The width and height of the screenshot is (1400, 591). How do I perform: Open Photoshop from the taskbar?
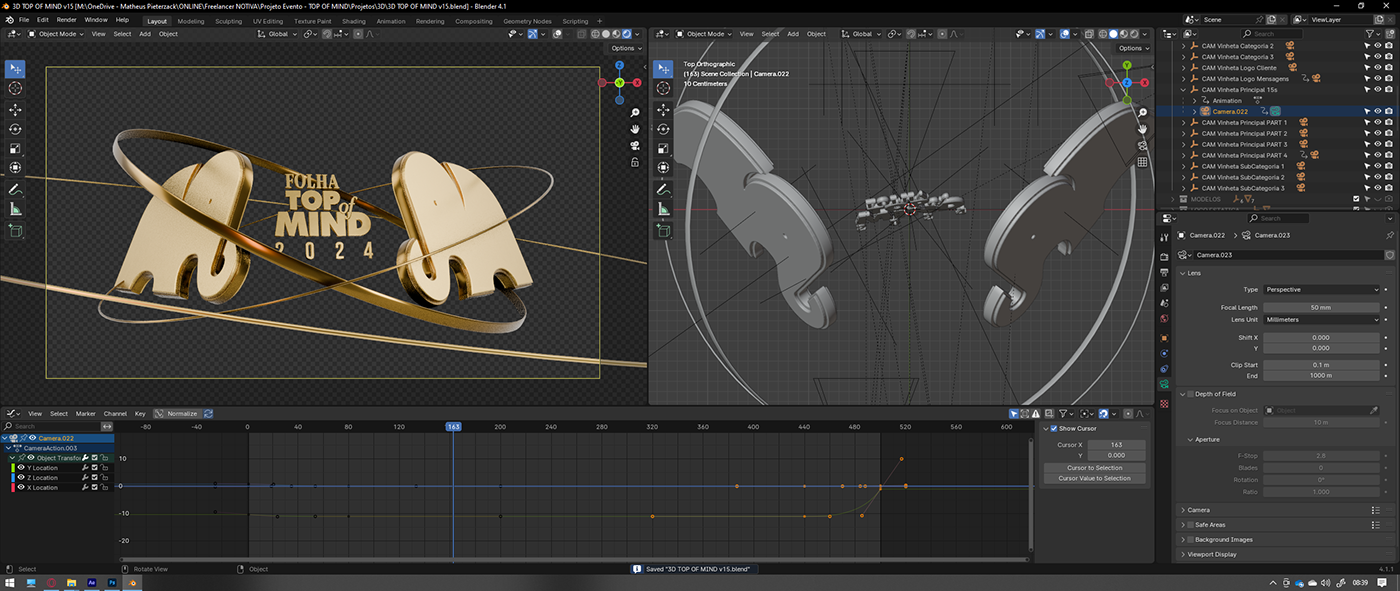[x=112, y=581]
